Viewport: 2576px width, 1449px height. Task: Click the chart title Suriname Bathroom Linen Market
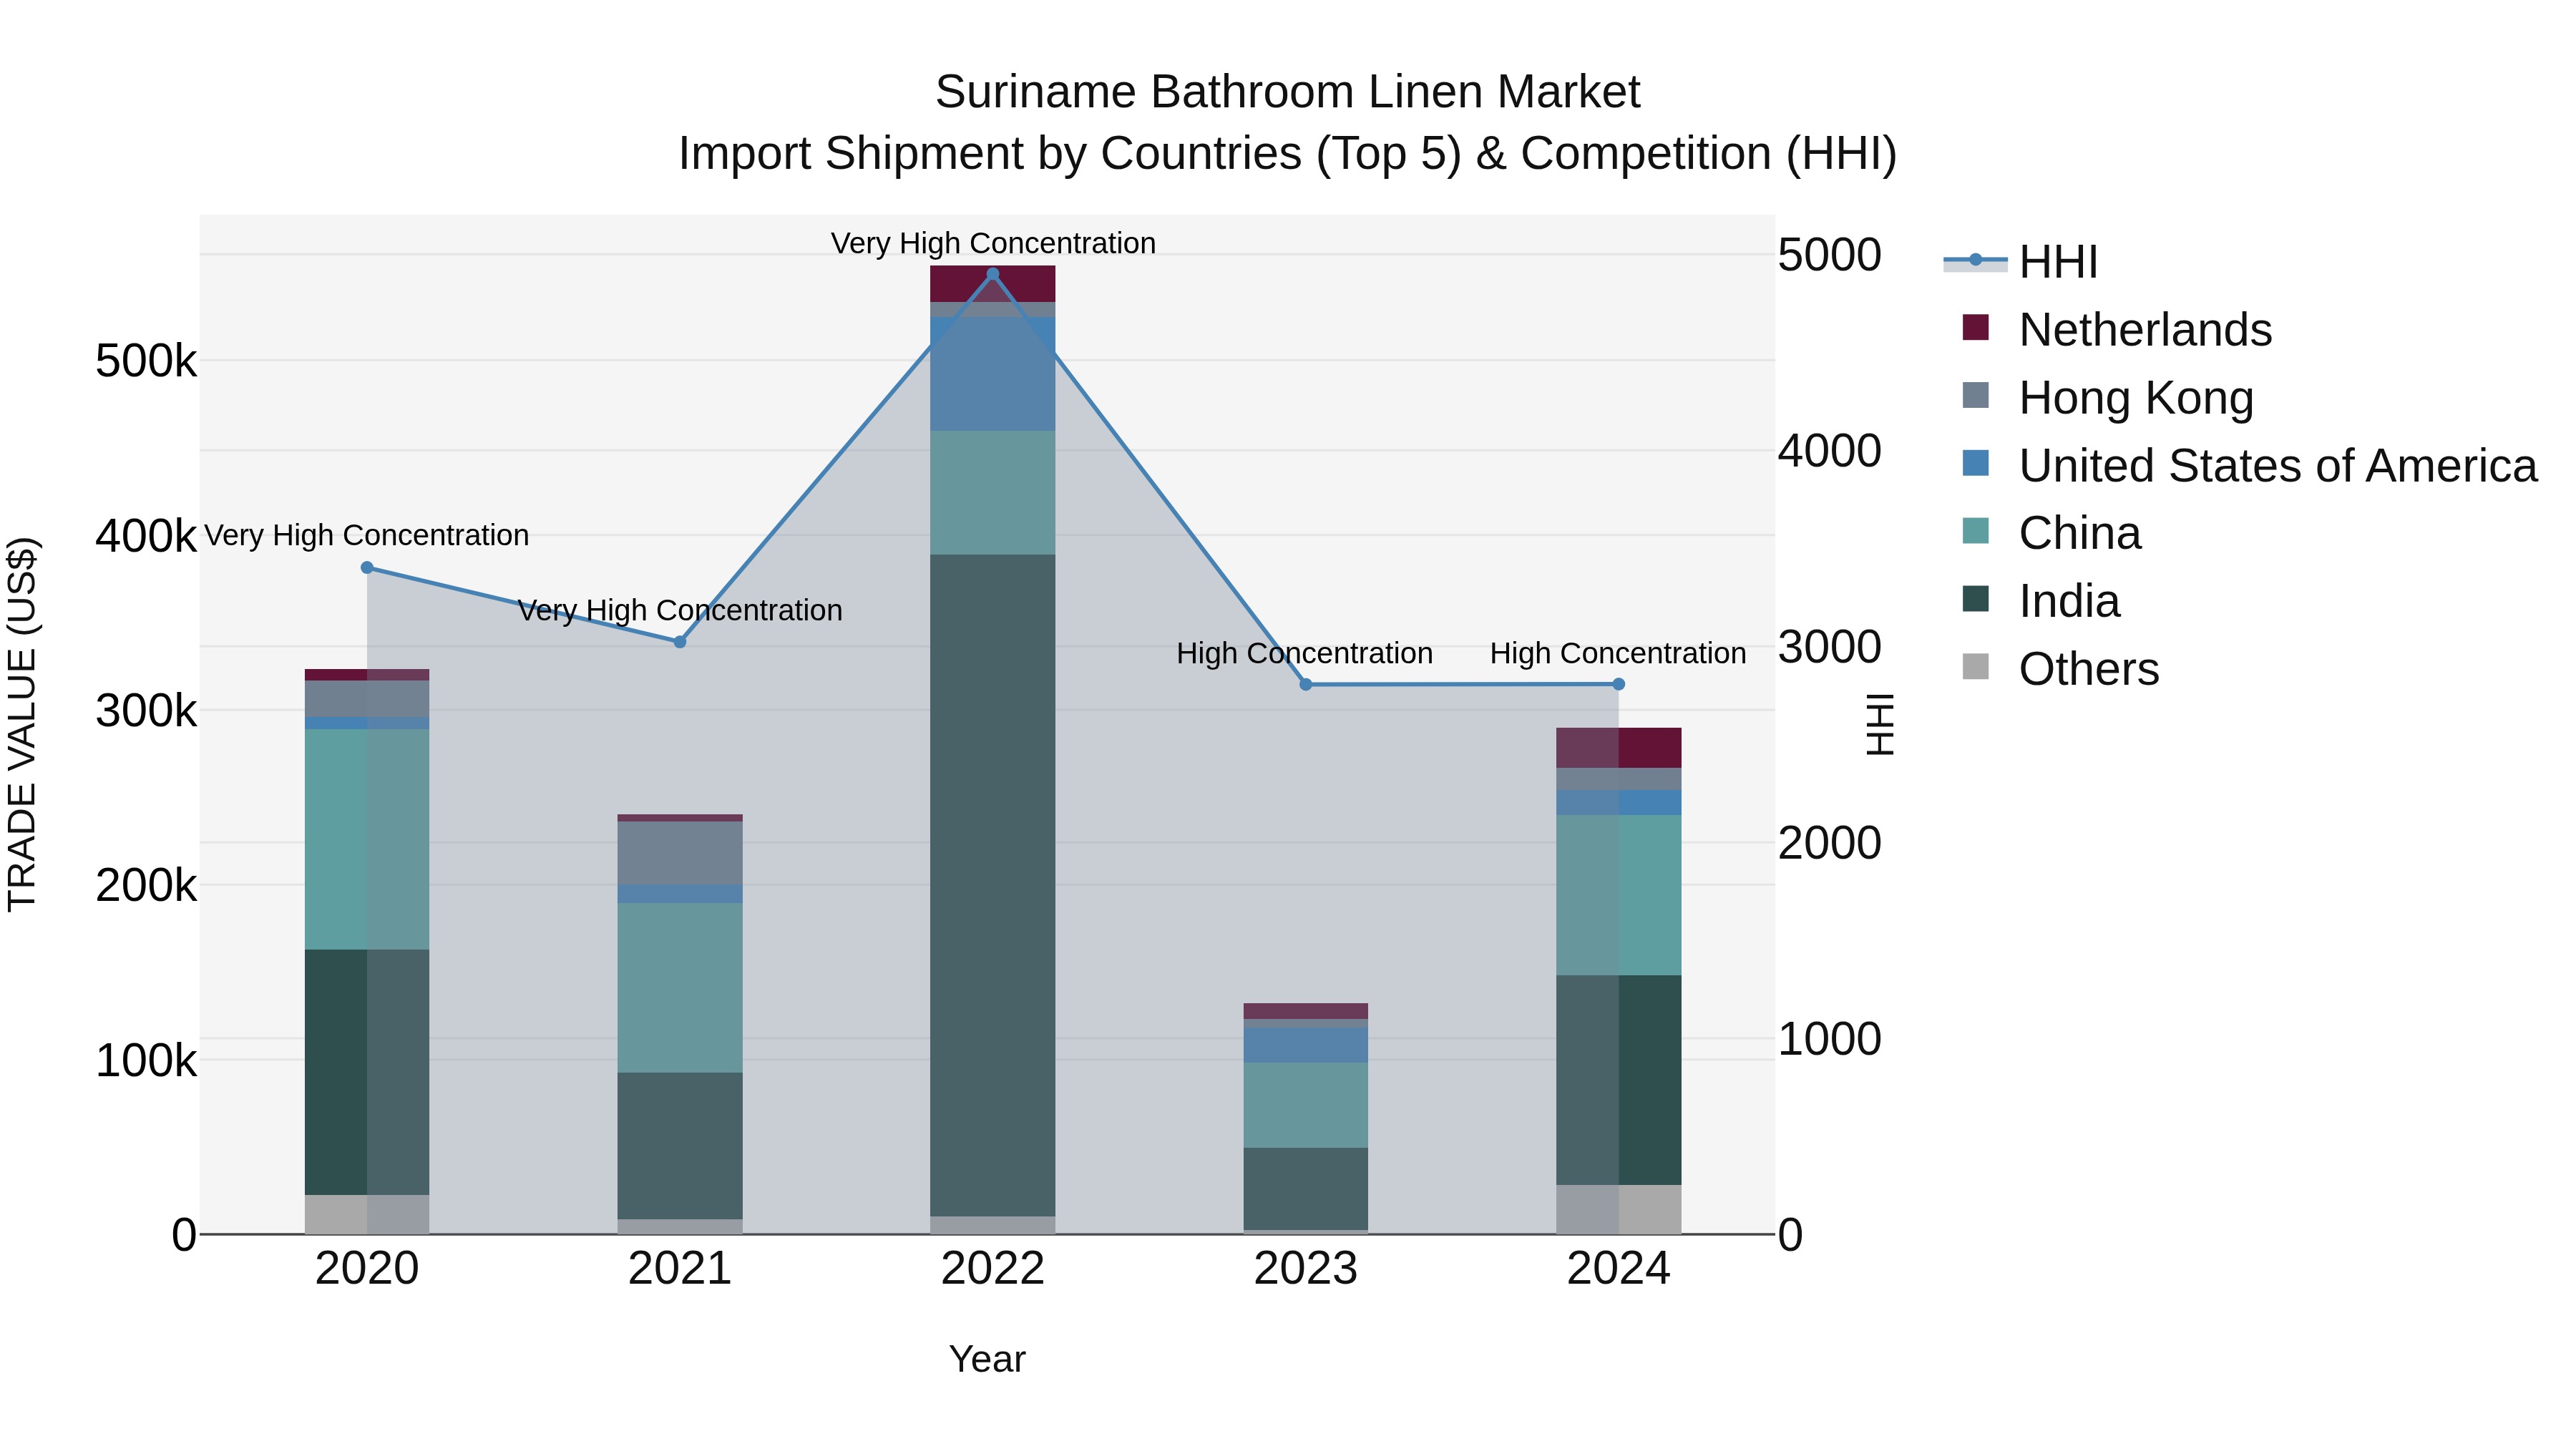(x=1288, y=92)
